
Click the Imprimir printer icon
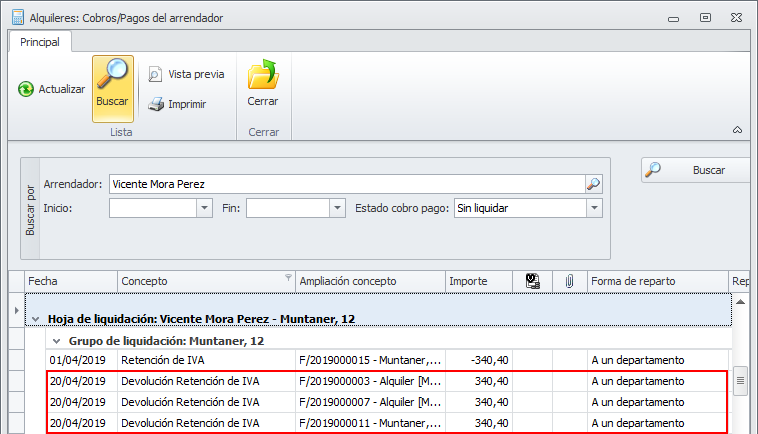(x=156, y=104)
